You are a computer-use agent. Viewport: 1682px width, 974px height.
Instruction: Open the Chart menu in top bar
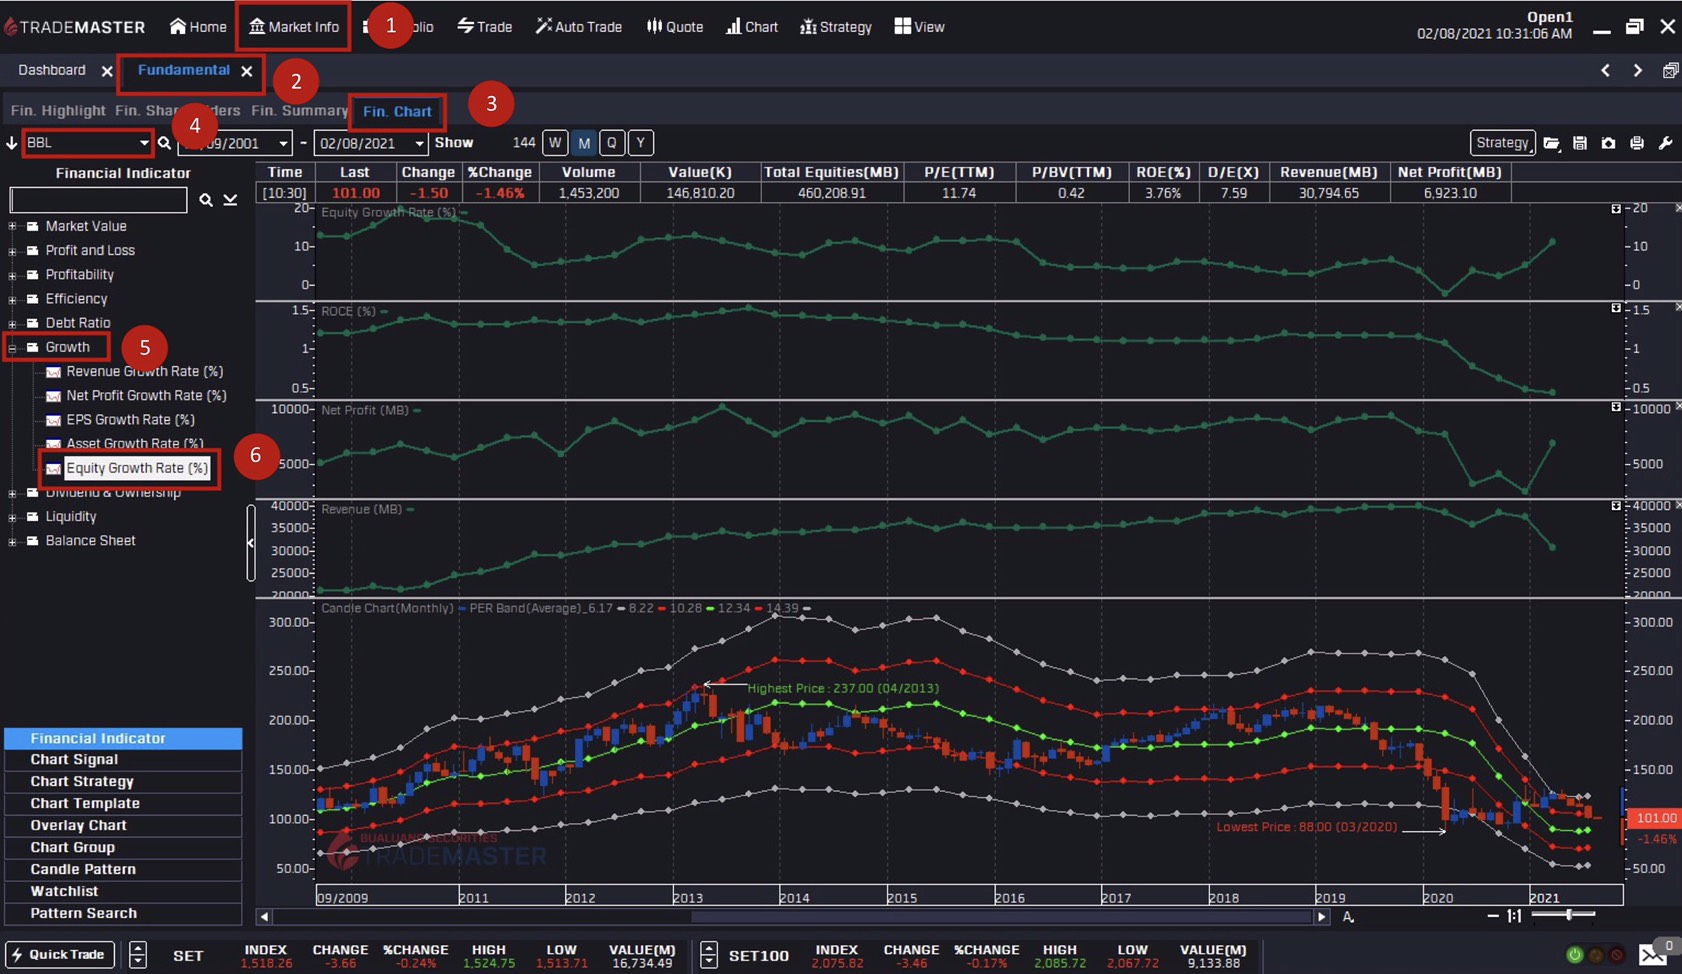752,27
